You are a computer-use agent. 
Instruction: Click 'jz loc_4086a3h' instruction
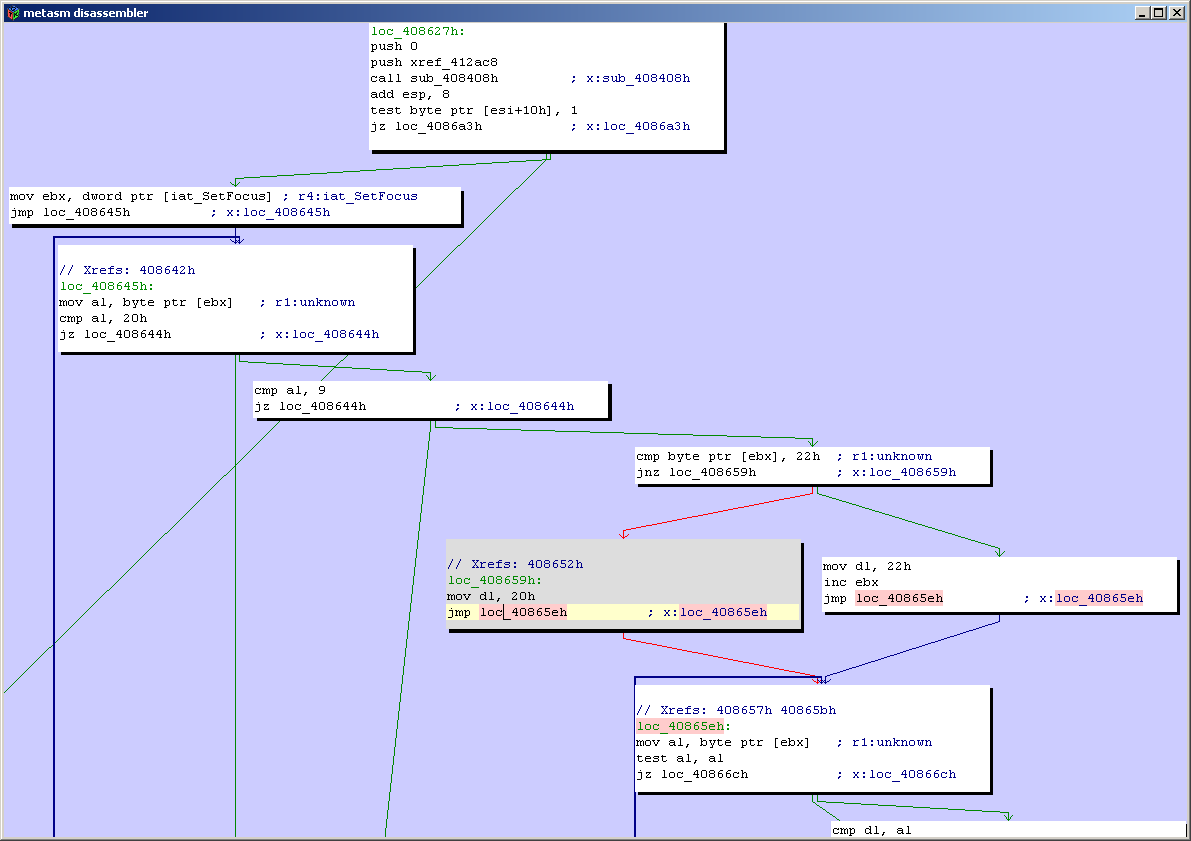tap(426, 126)
